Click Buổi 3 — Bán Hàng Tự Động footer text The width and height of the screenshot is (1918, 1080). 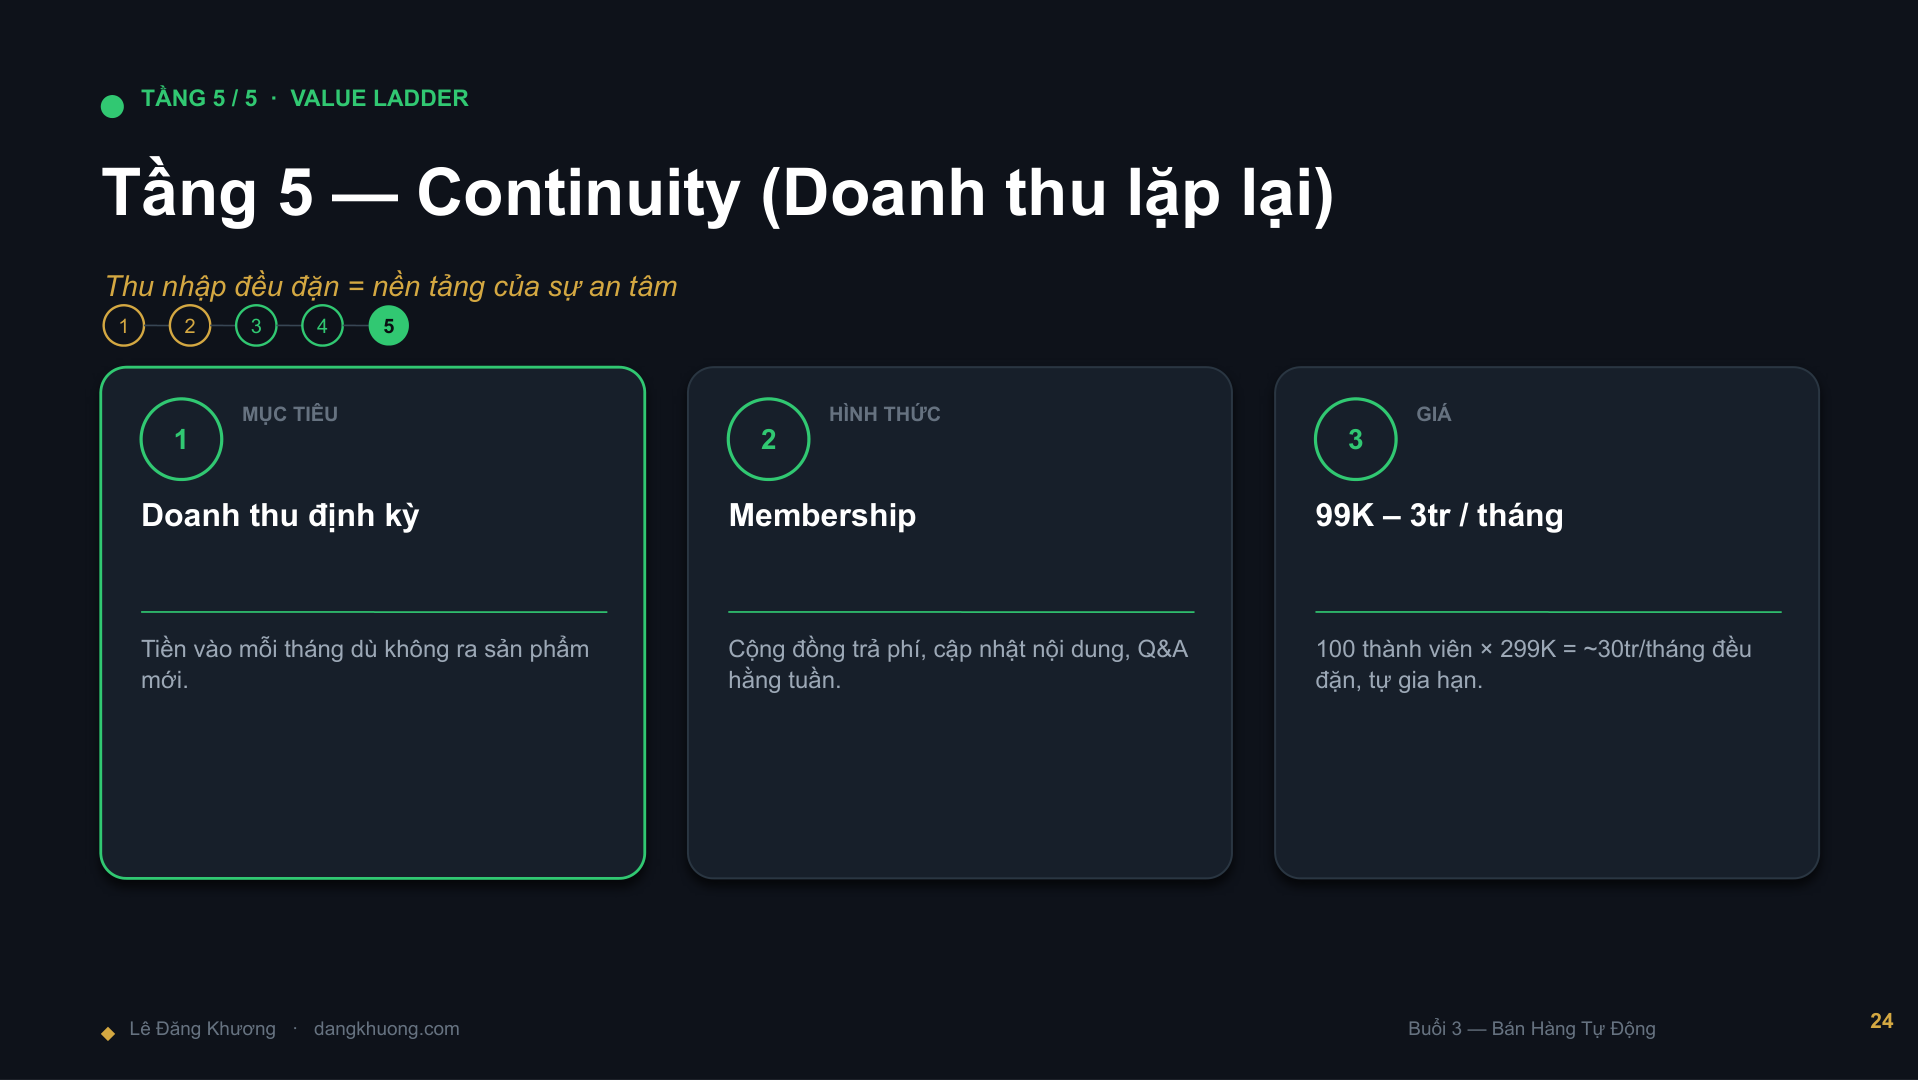pyautogui.click(x=1532, y=1028)
